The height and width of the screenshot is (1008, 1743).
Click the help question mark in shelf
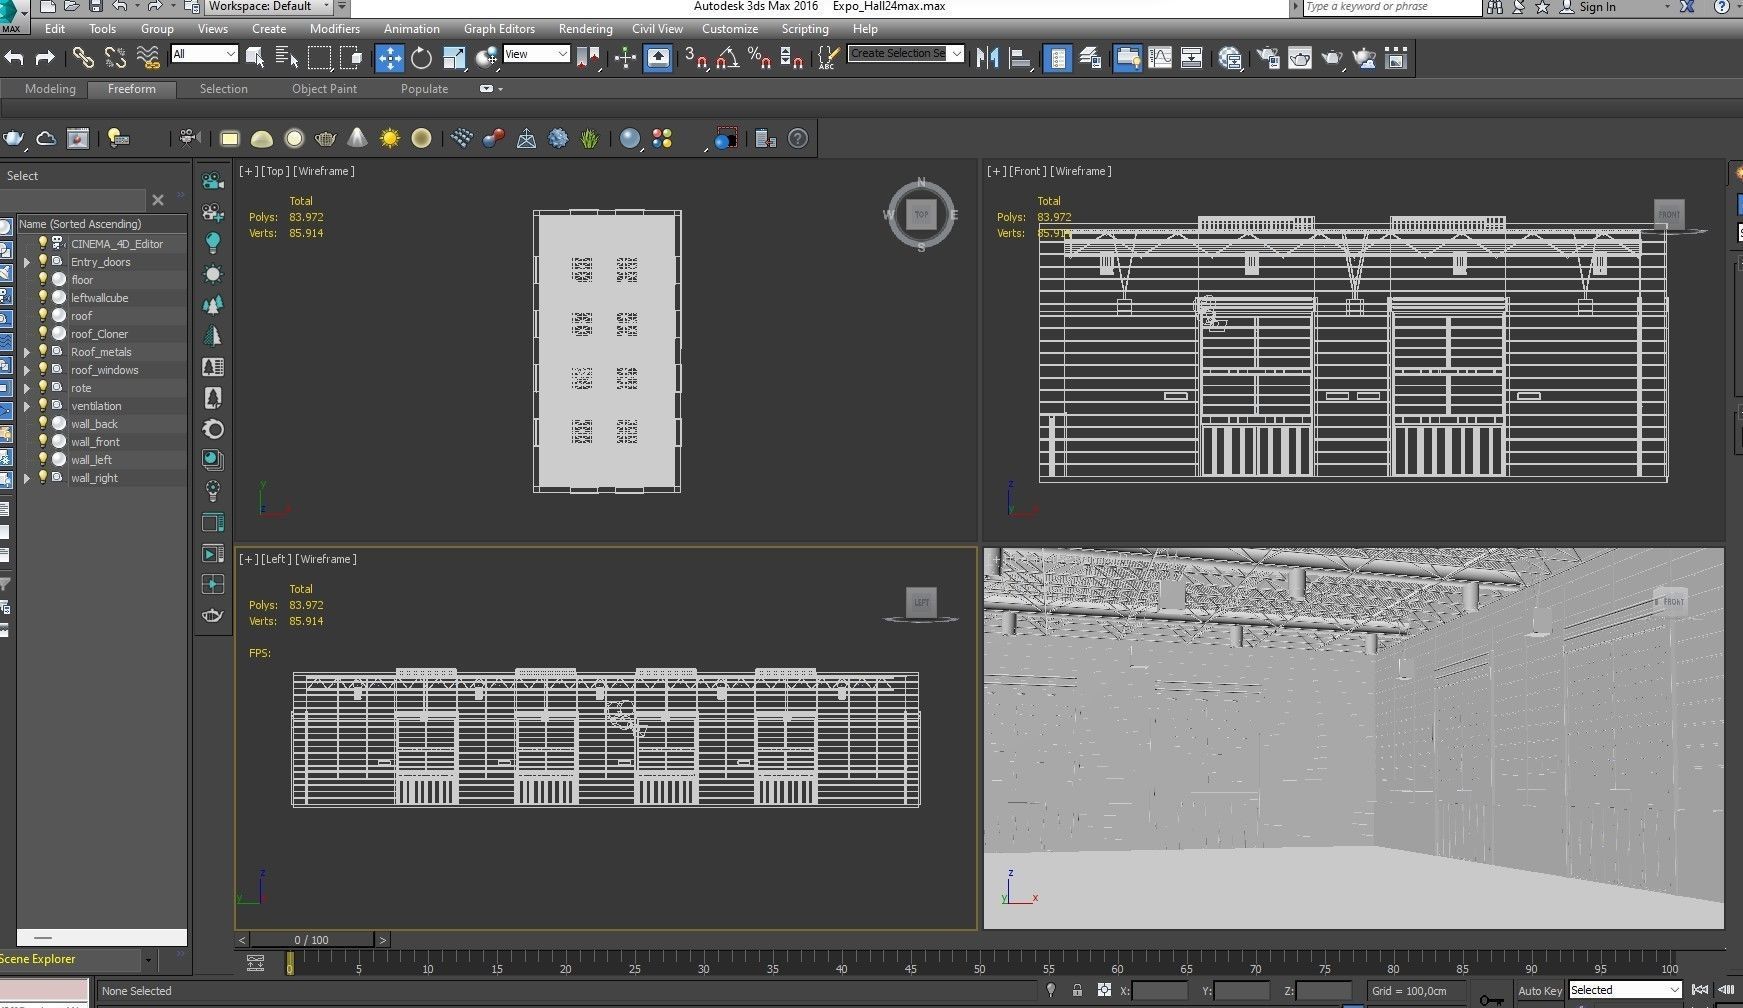click(x=797, y=139)
